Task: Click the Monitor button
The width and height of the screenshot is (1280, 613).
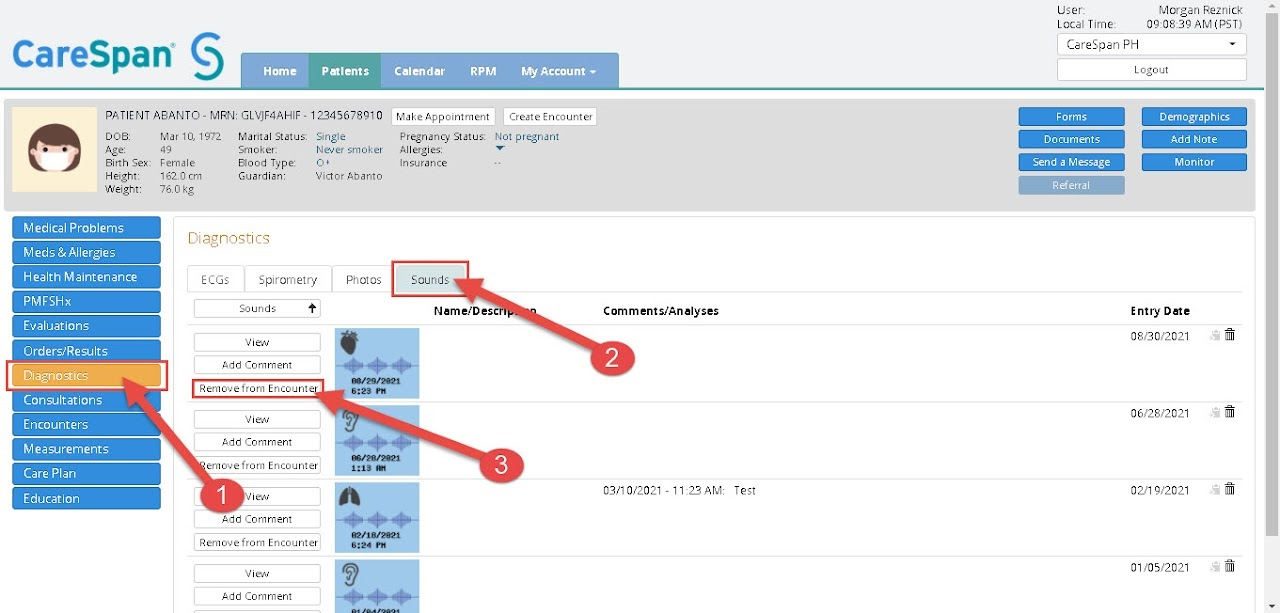Action: (x=1194, y=162)
